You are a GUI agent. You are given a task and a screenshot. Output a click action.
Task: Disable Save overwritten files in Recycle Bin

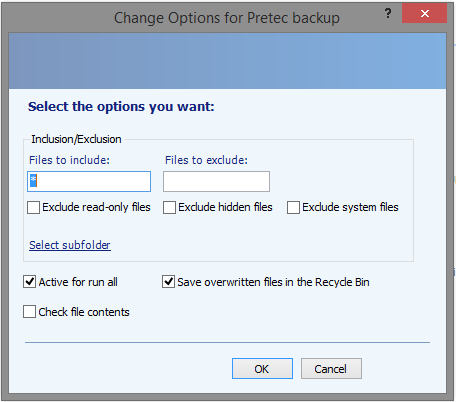pos(168,282)
